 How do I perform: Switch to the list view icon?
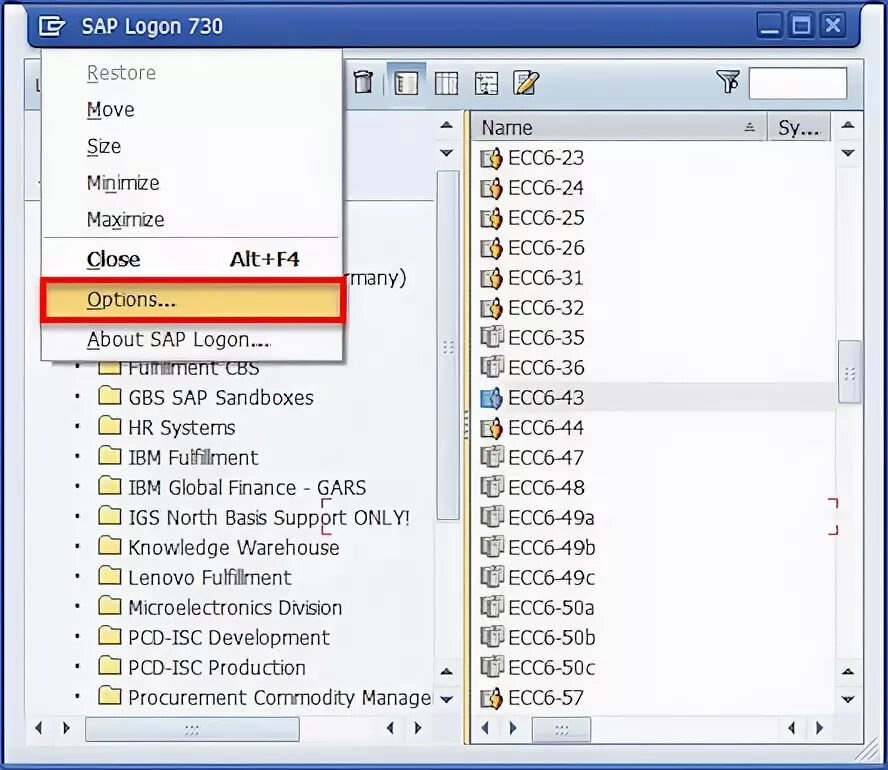[446, 83]
